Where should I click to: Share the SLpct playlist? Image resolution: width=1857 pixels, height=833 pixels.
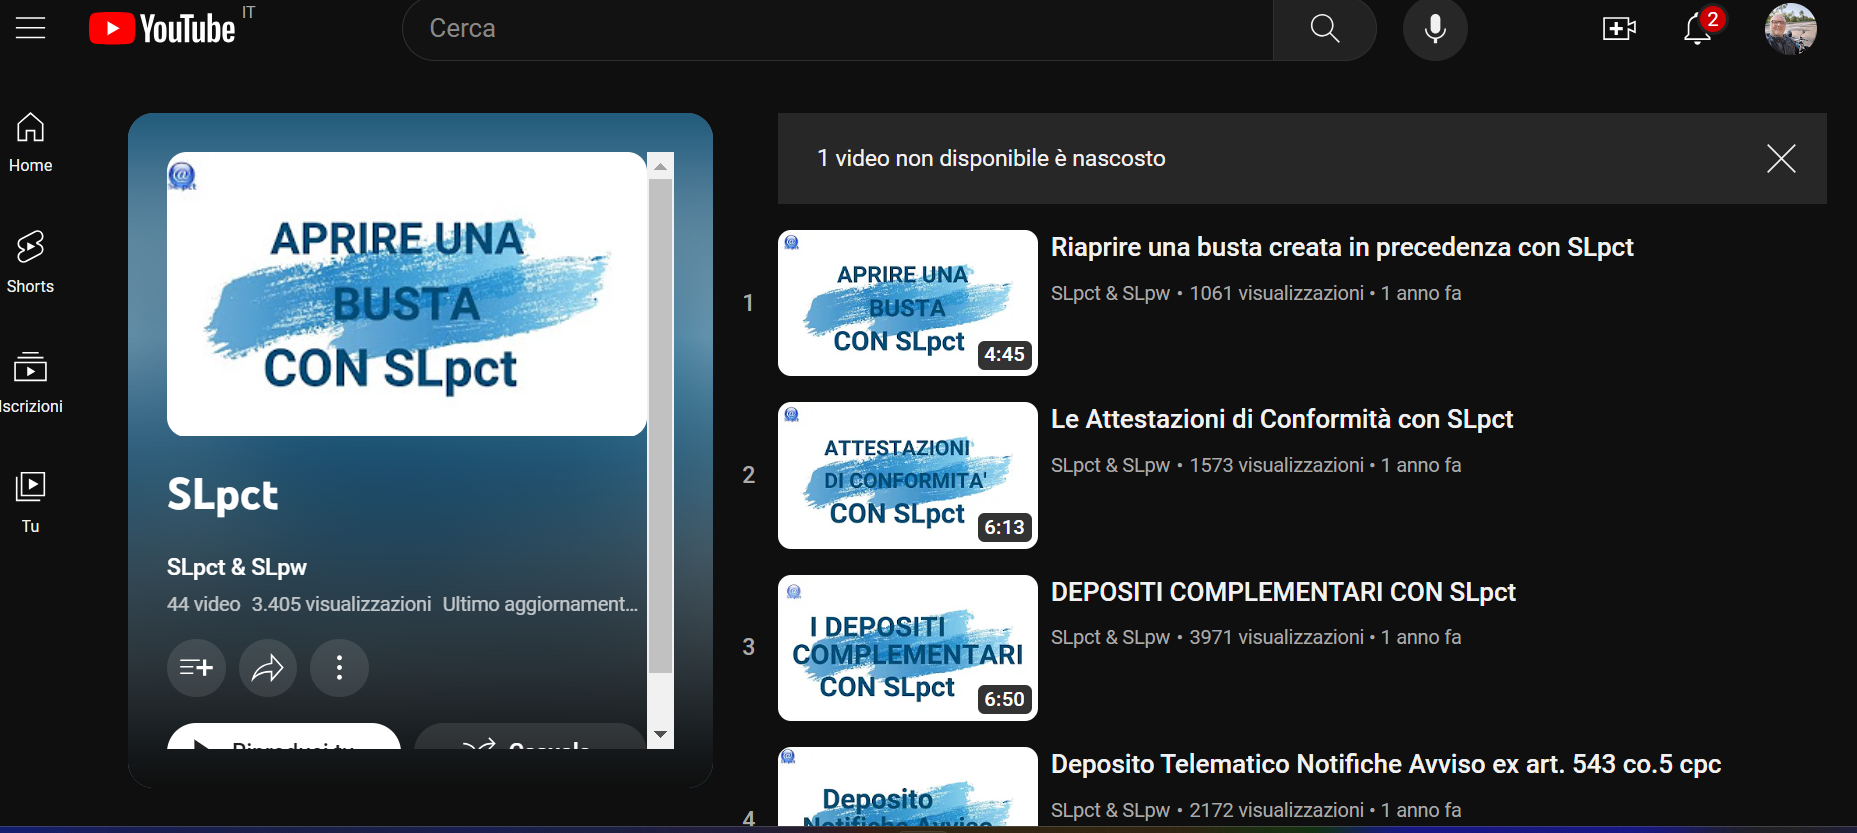tap(268, 667)
